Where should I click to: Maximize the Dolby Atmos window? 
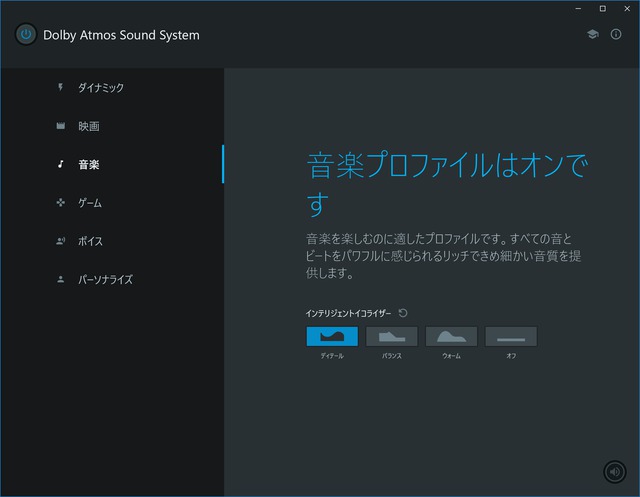(602, 8)
